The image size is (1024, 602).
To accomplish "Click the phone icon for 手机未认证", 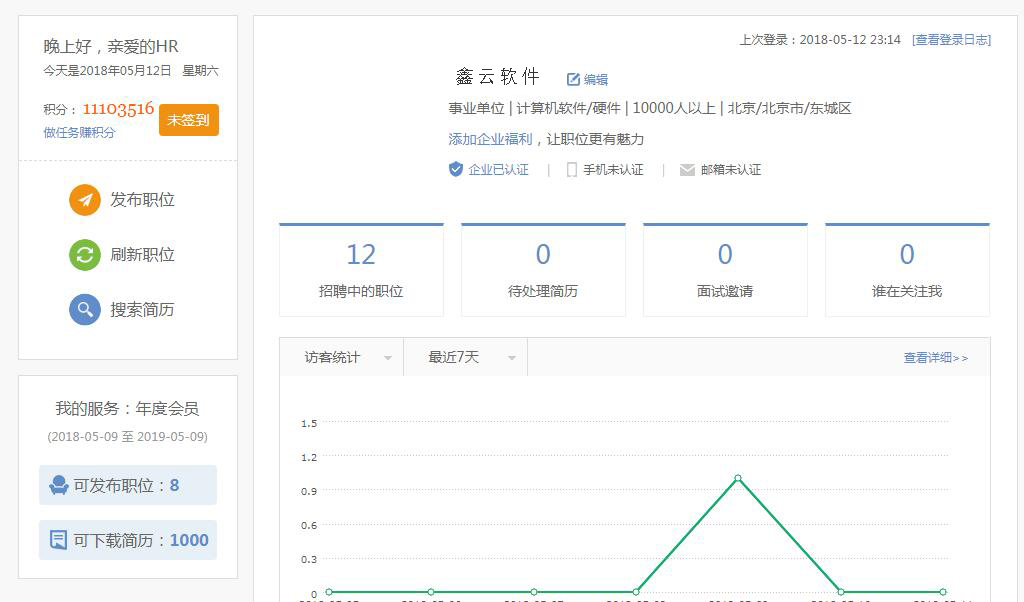I will pyautogui.click(x=572, y=170).
